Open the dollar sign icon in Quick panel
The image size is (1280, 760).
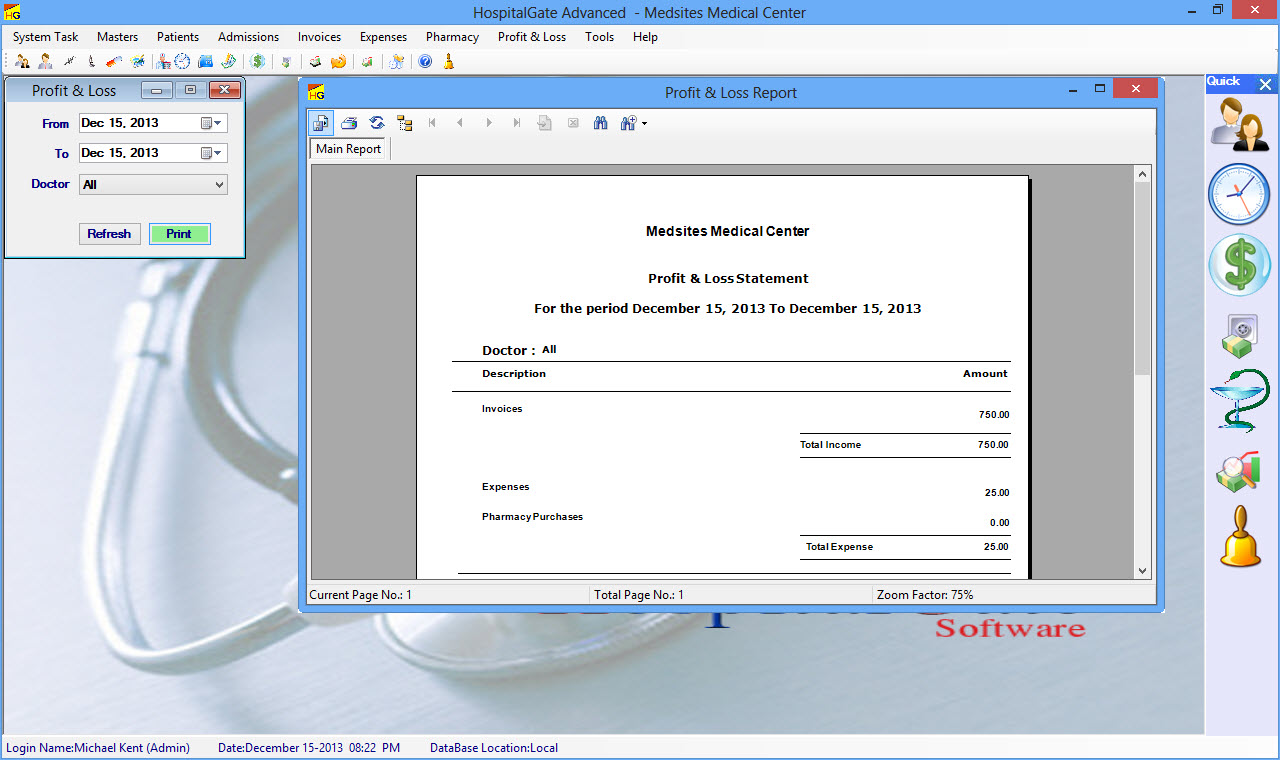(1239, 265)
